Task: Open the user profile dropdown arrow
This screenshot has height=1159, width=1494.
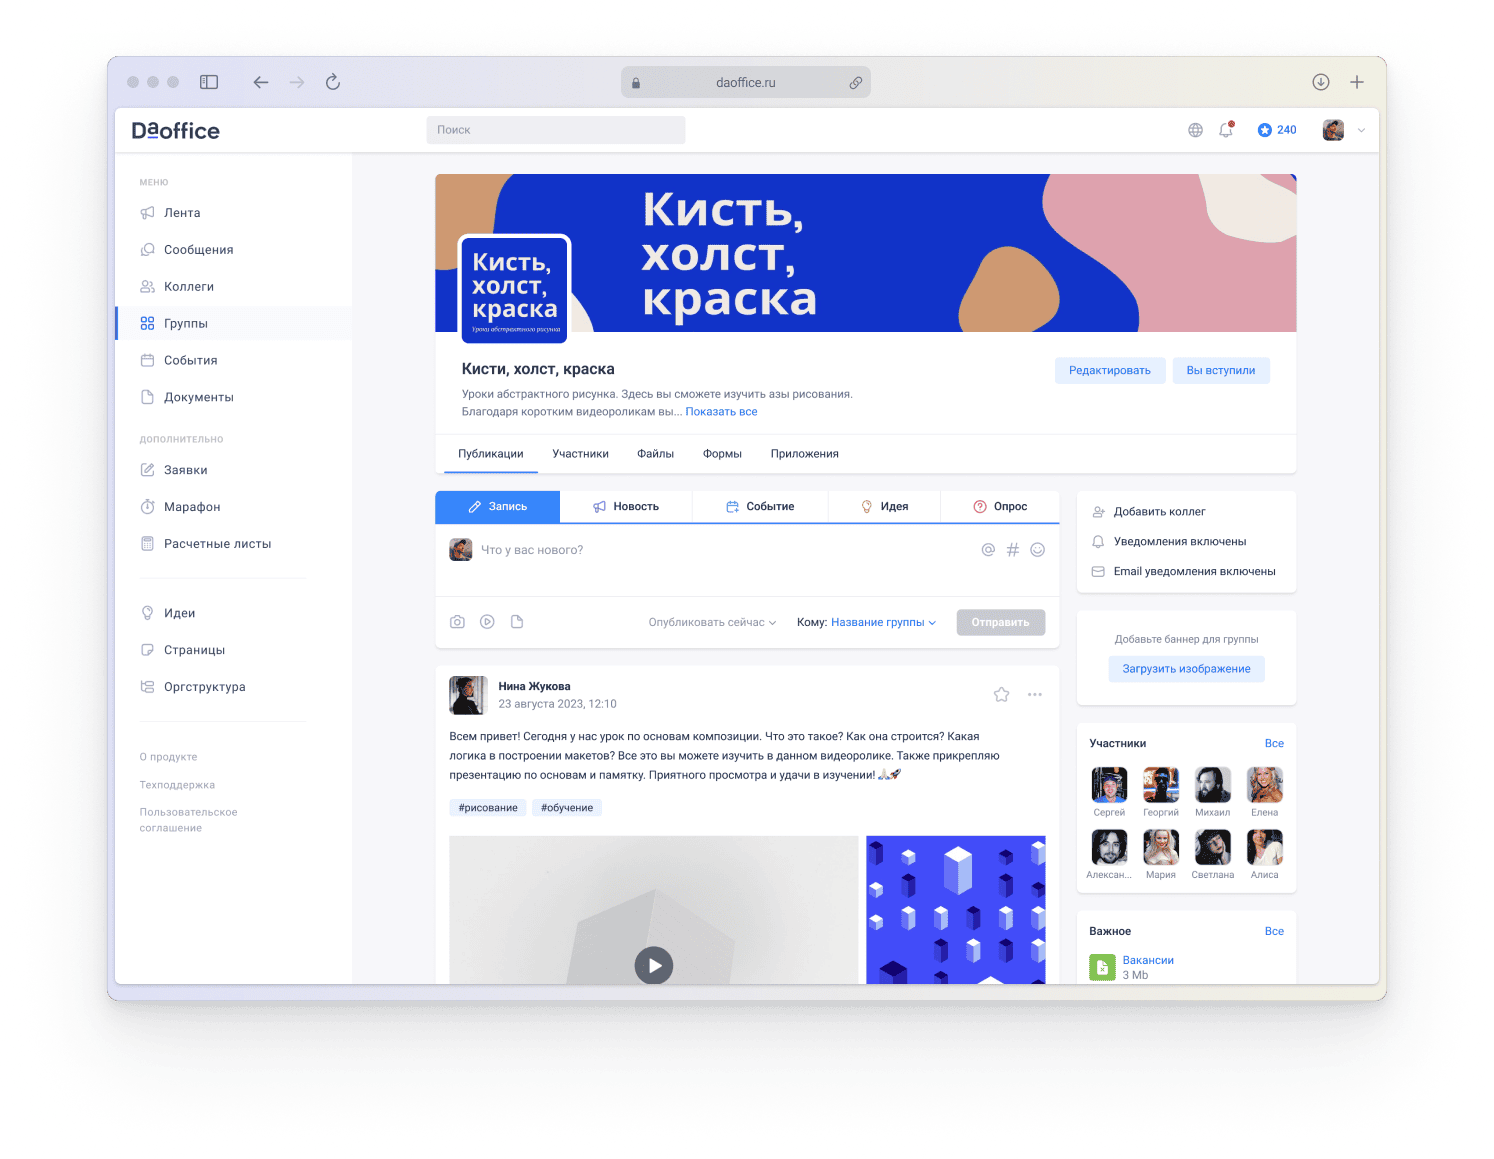Action: tap(1361, 130)
